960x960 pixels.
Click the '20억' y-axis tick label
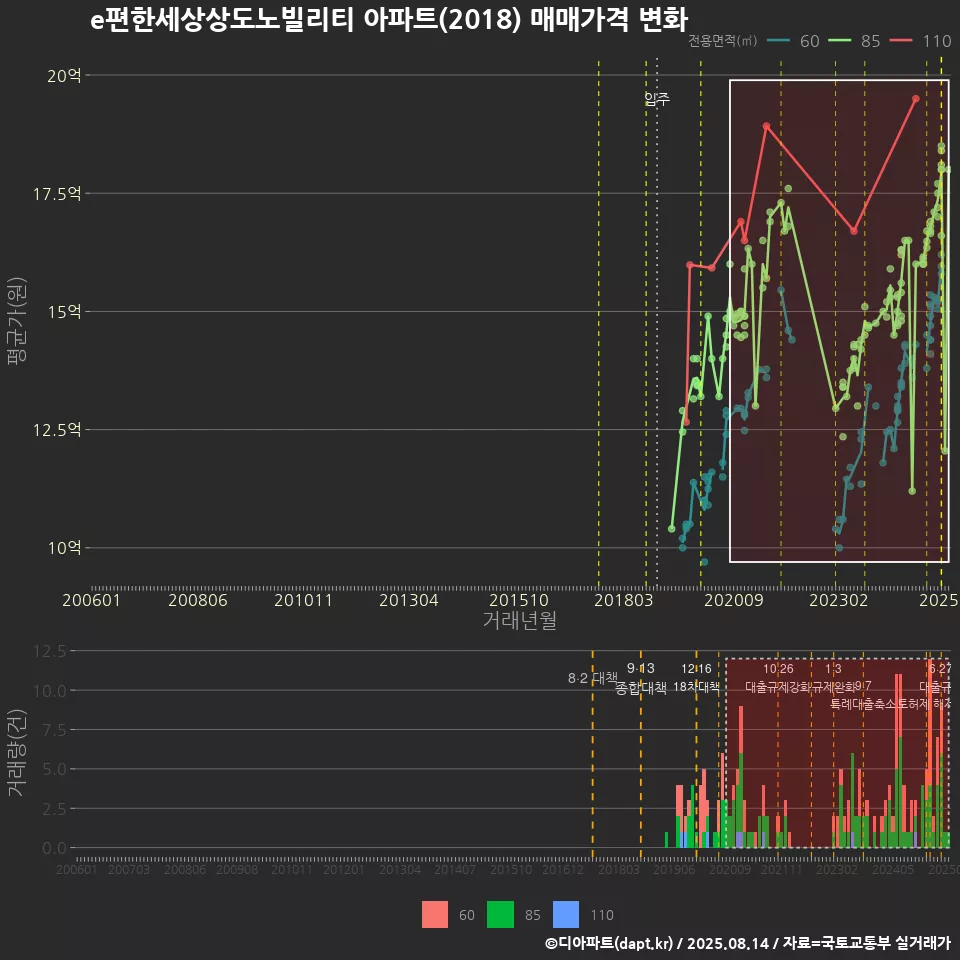64,76
